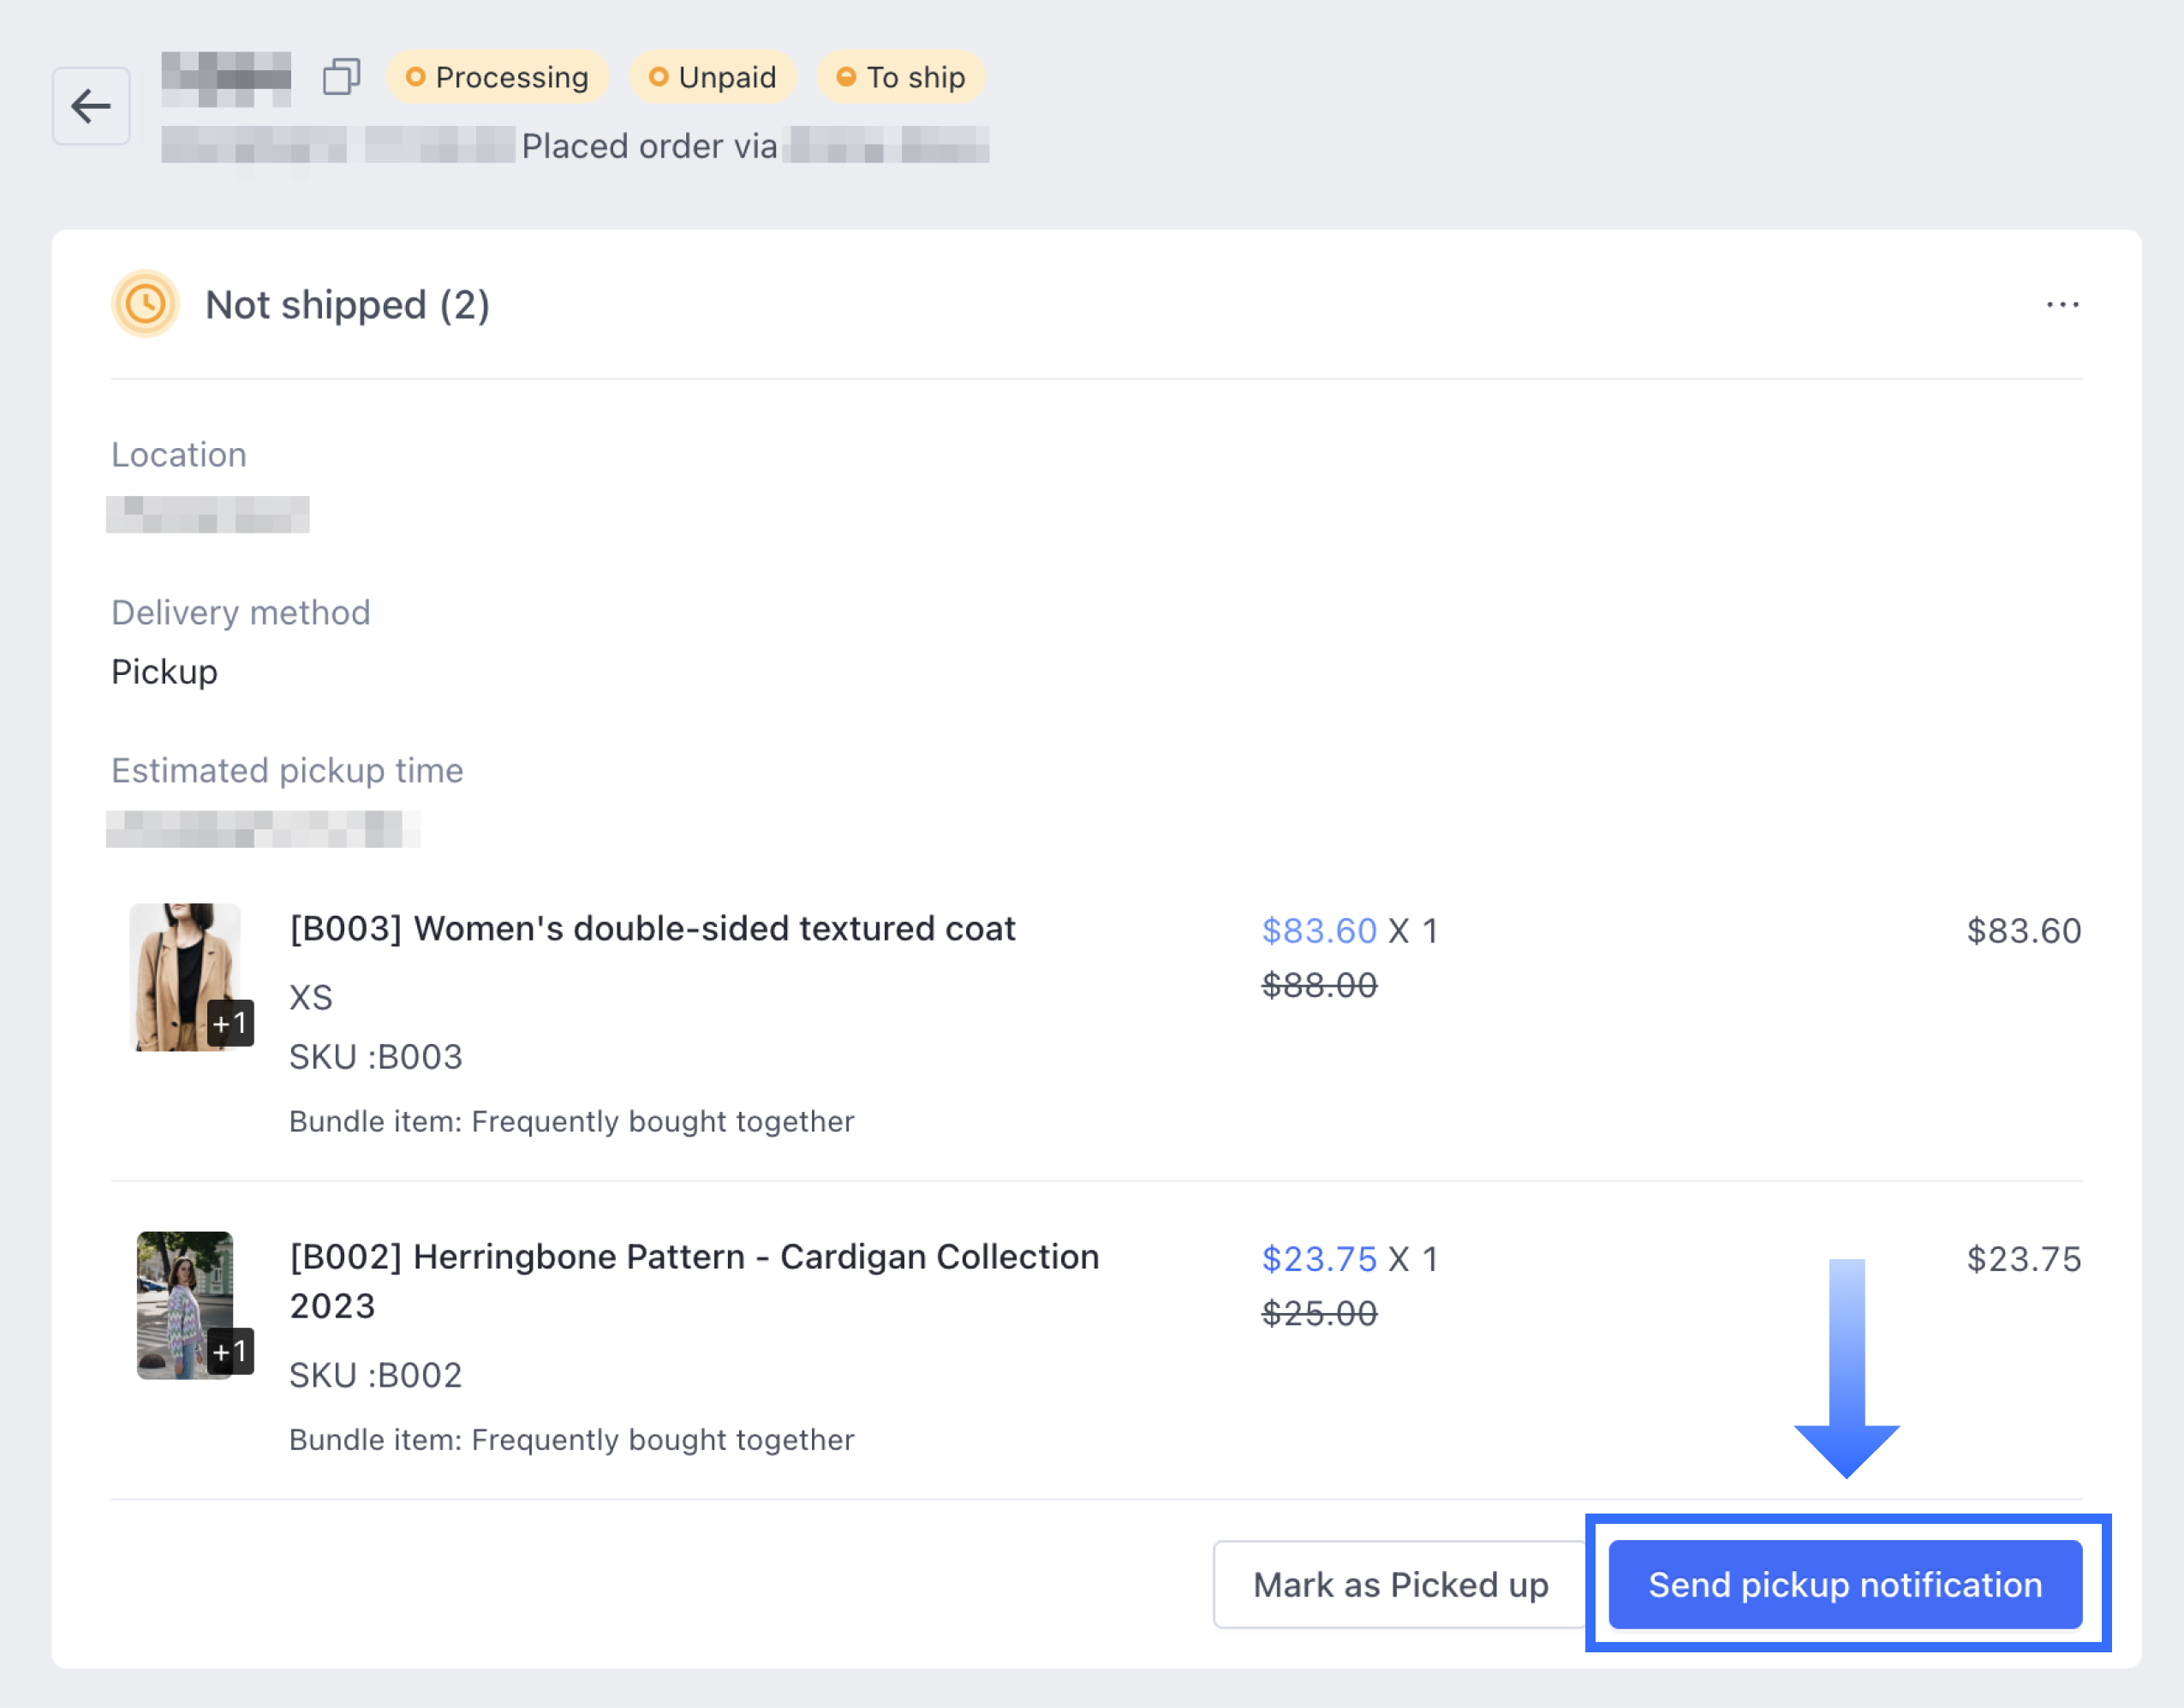This screenshot has width=2184, height=1708.
Task: Copy the order number using the copy icon
Action: 341,76
